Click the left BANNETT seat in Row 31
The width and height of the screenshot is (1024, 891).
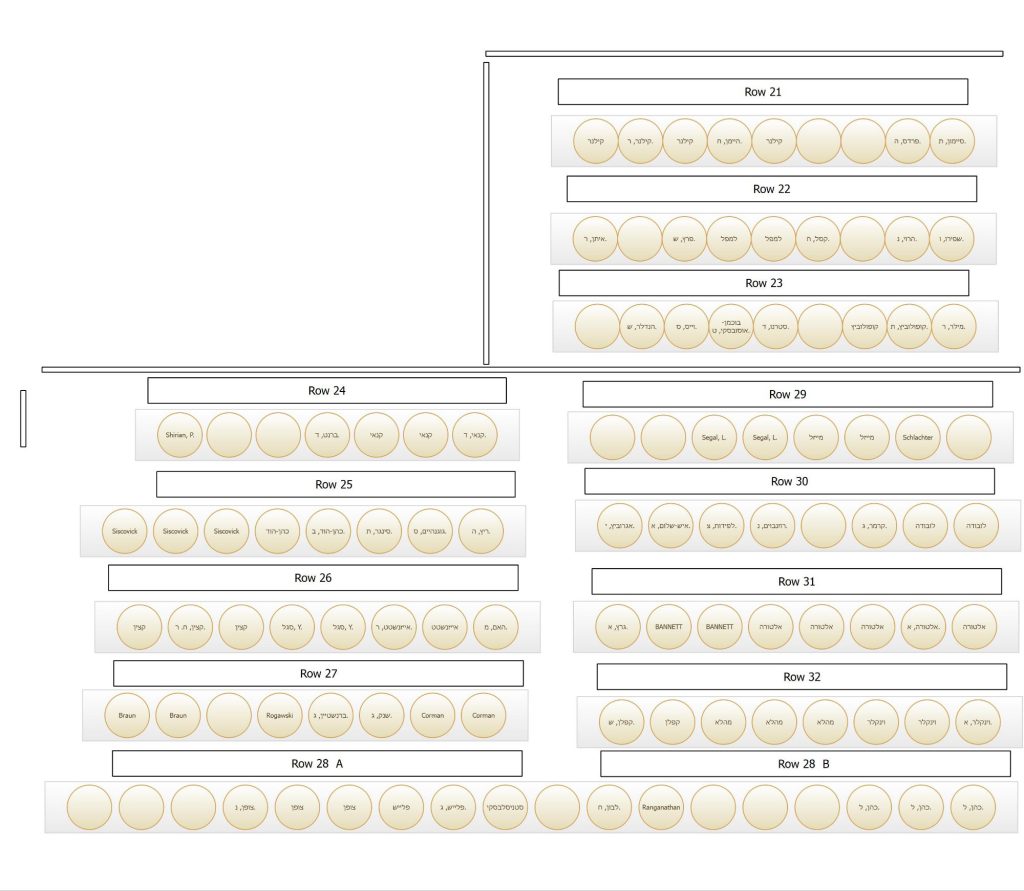tap(669, 626)
